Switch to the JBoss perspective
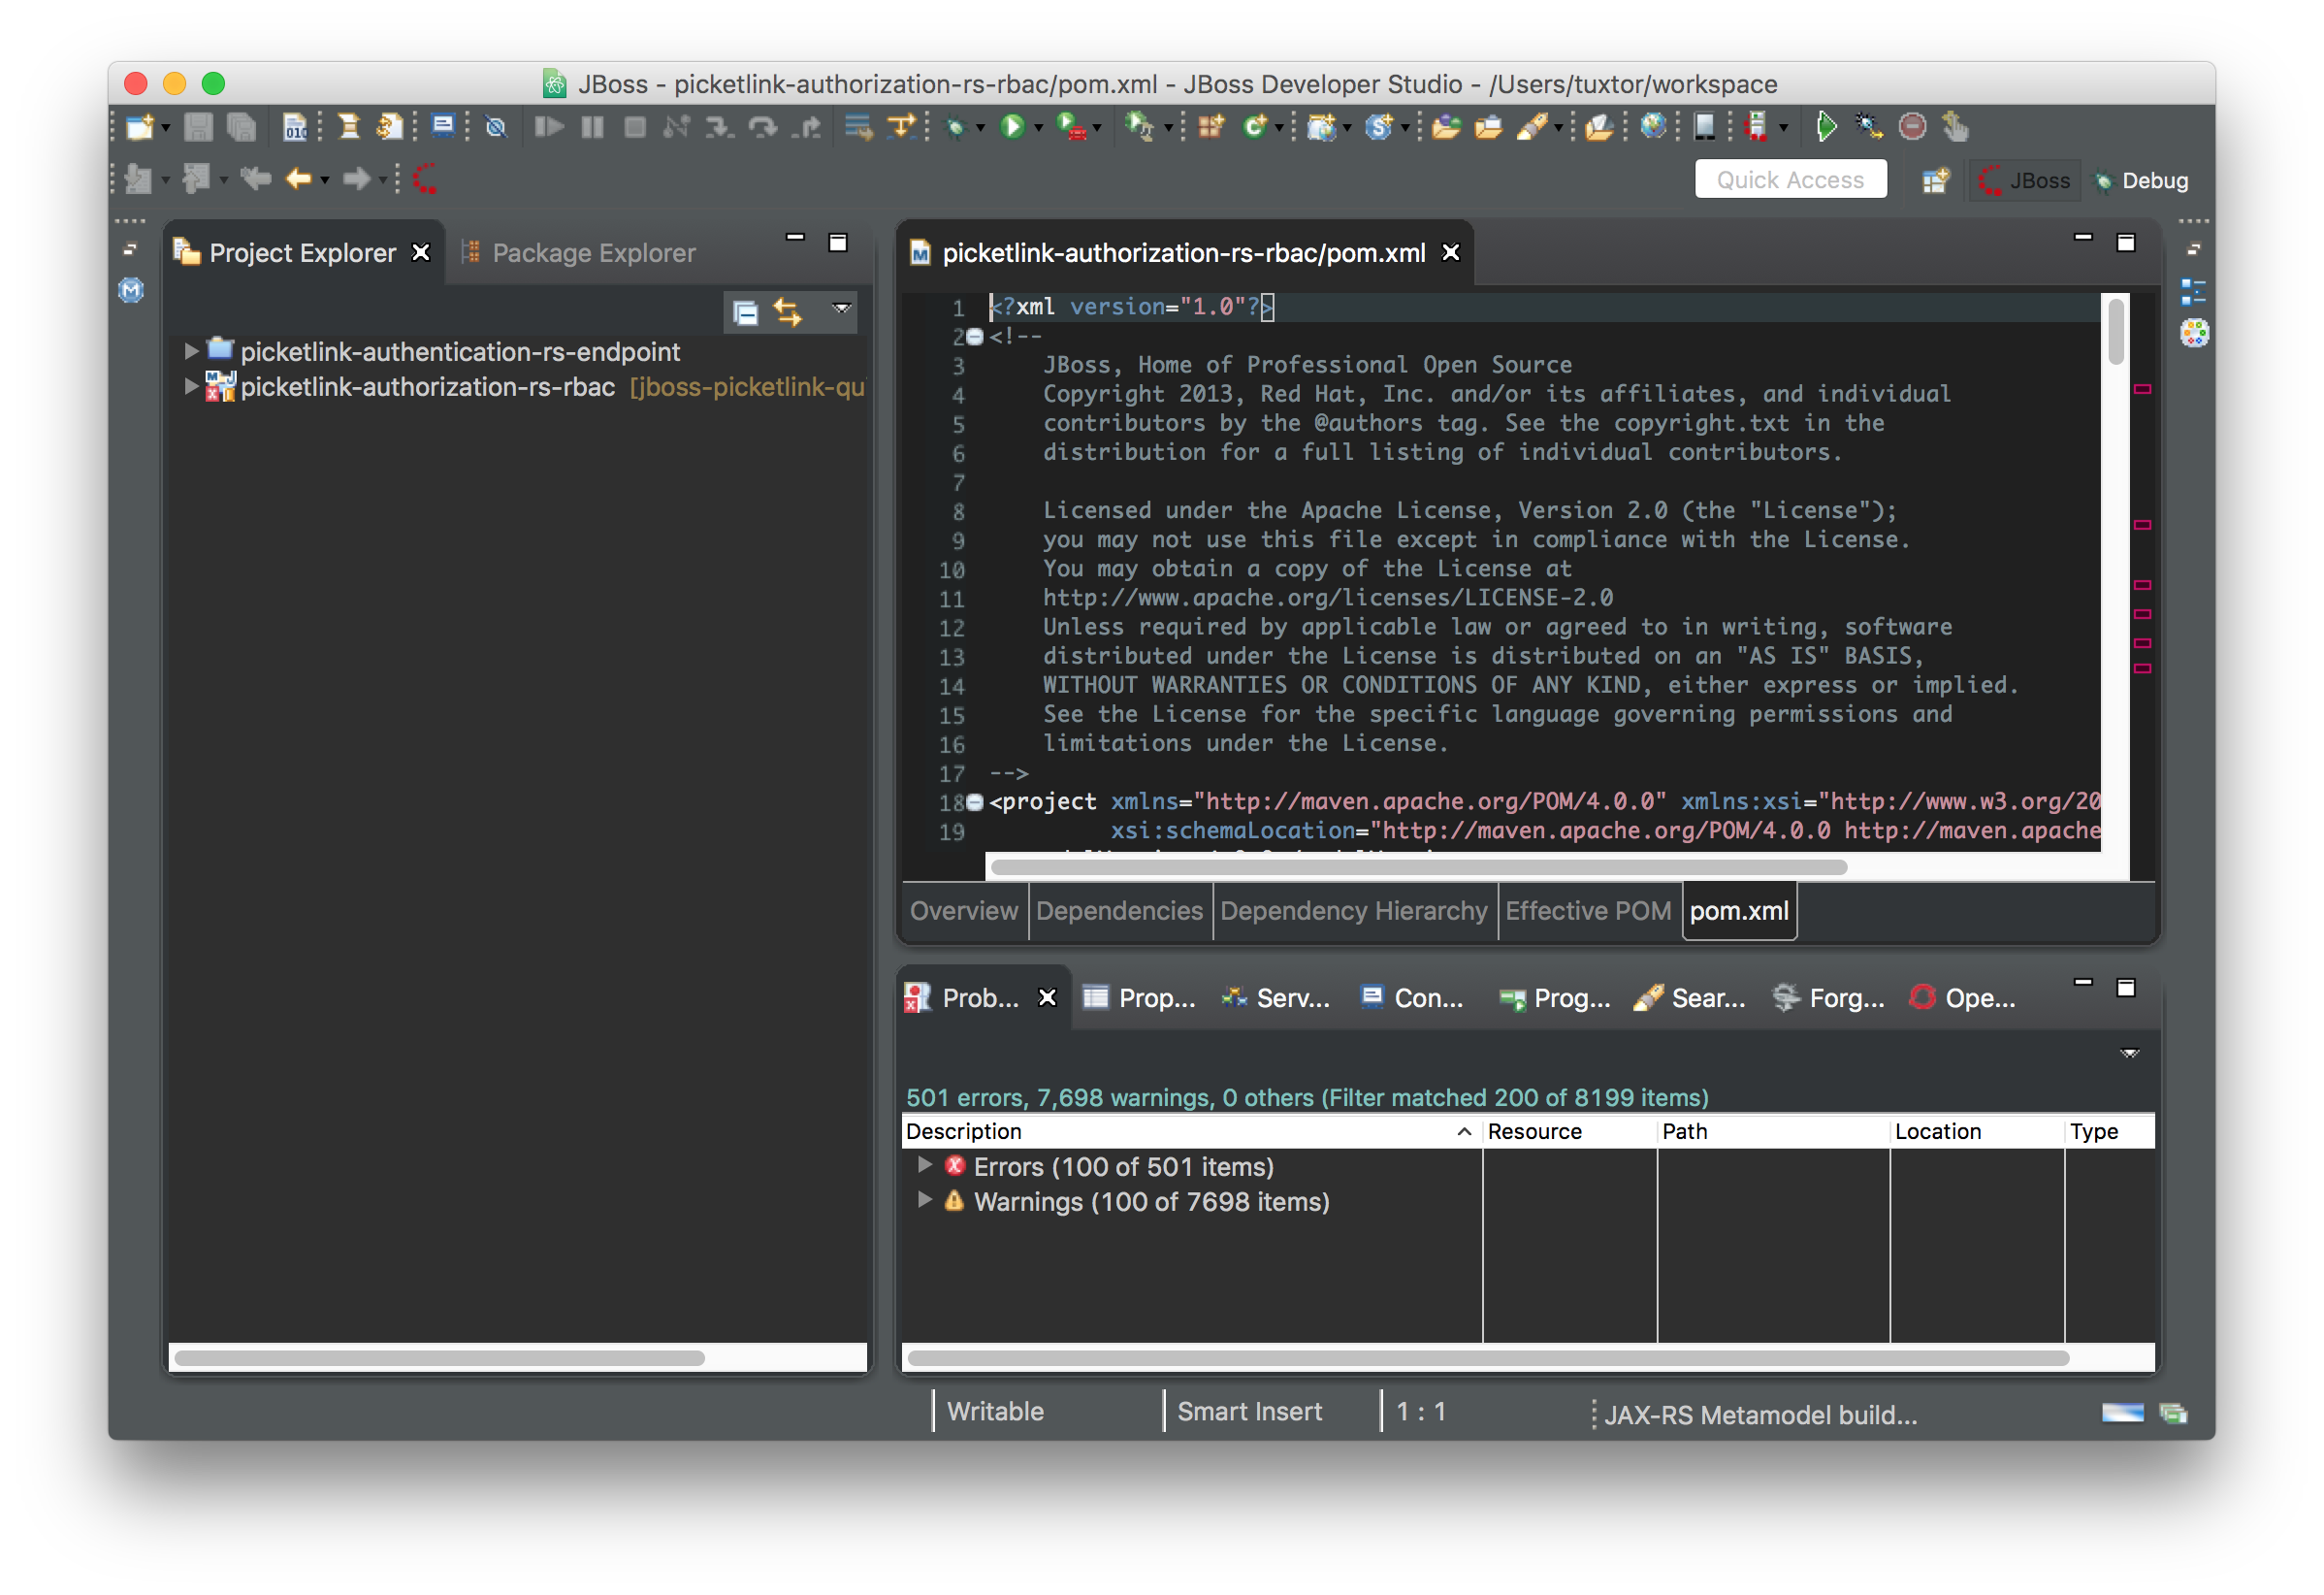2324x1595 pixels. coord(2025,181)
